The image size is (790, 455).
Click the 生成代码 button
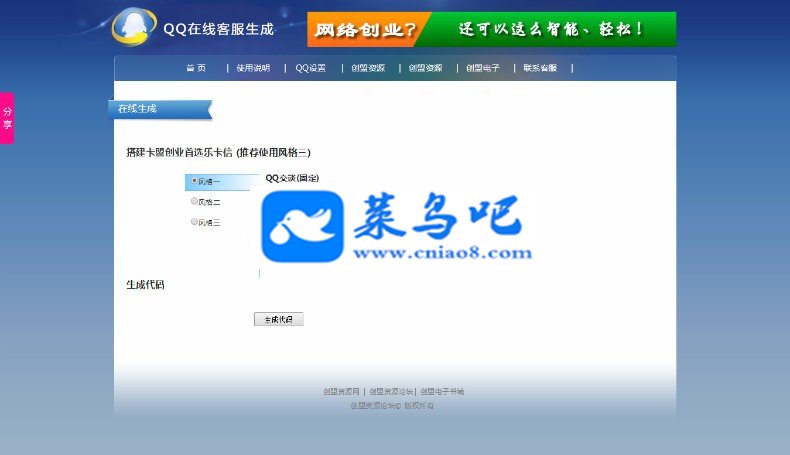[x=279, y=319]
